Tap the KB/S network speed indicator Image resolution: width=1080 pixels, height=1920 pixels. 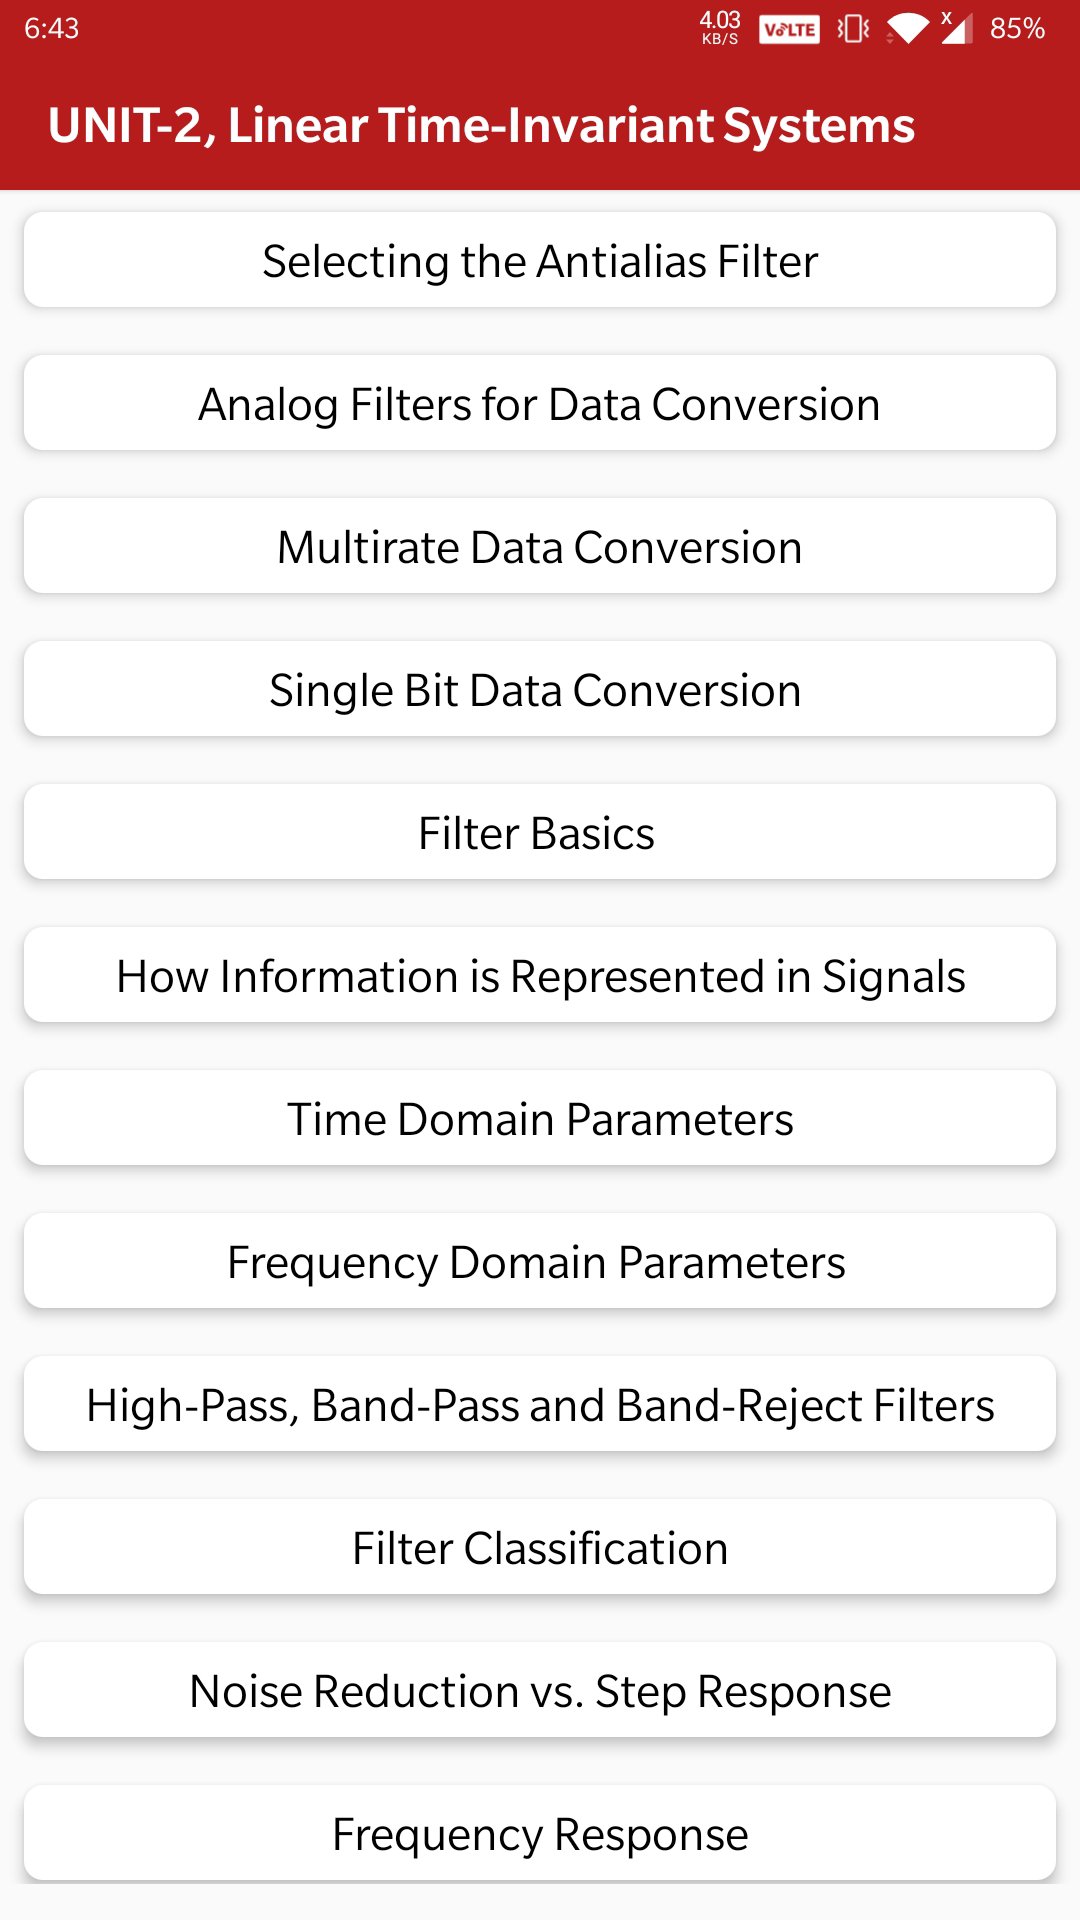pos(720,28)
